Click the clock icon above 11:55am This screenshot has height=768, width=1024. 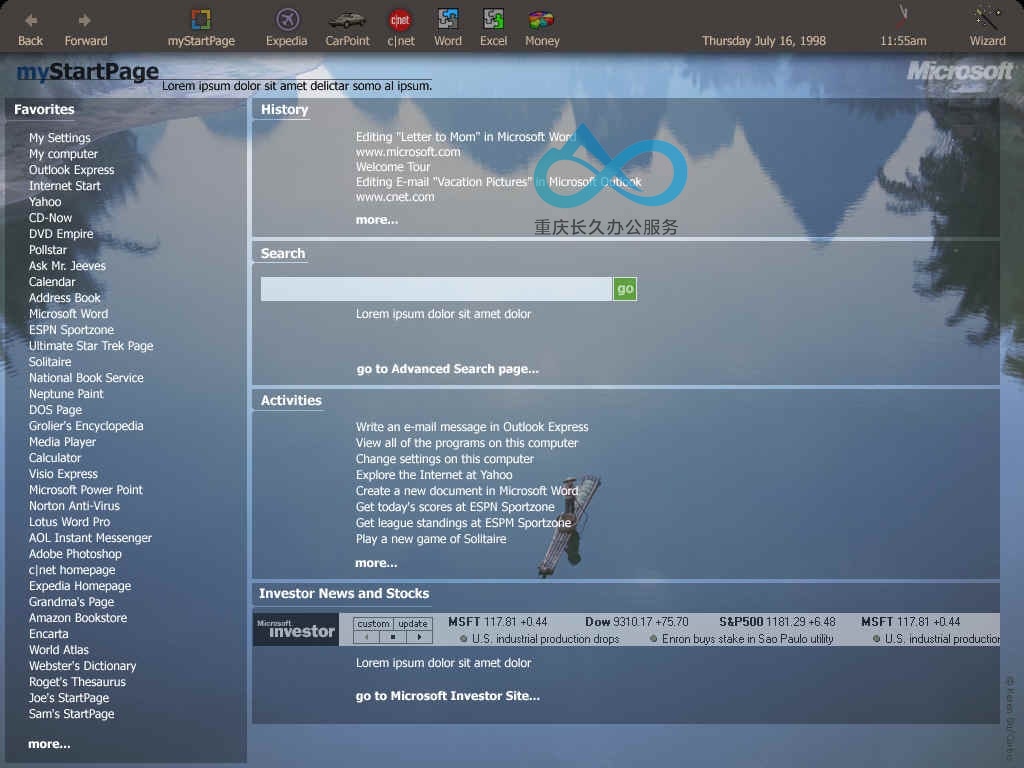[903, 18]
